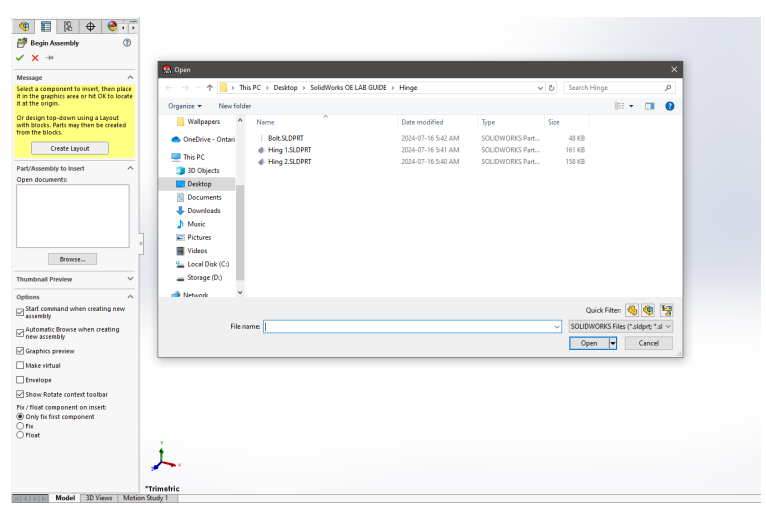Select OneDrive in navigation pane
Screen dimensions: 766x510
(203, 139)
